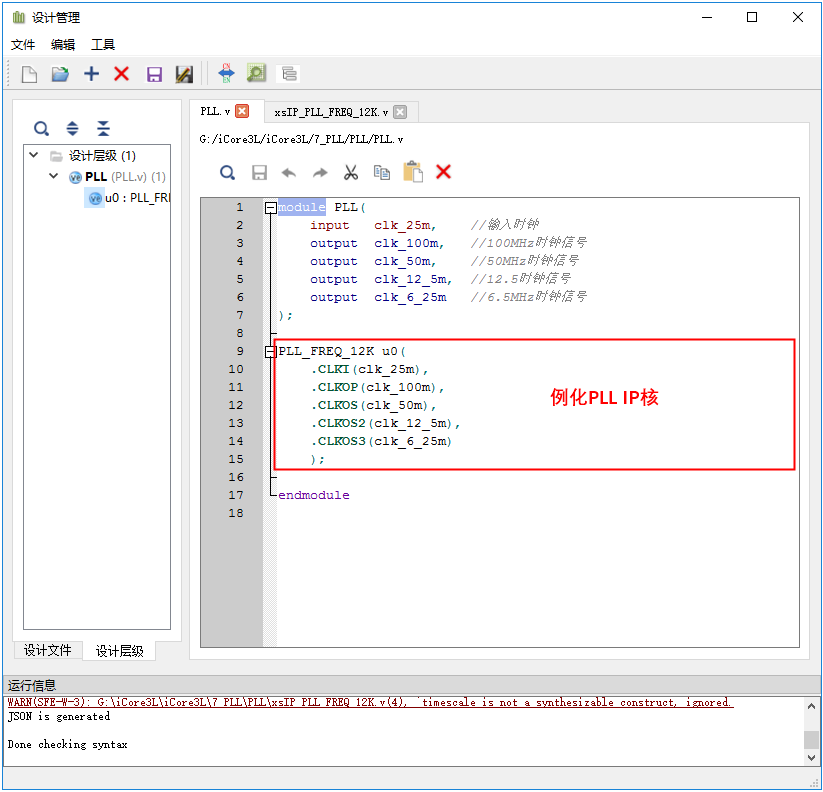823x792 pixels.
Task: Click the paste clipboard icon in editor
Action: click(x=412, y=172)
